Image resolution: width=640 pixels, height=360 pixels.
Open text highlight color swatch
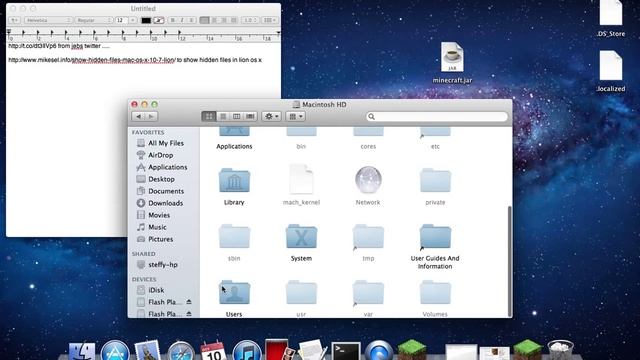click(159, 20)
